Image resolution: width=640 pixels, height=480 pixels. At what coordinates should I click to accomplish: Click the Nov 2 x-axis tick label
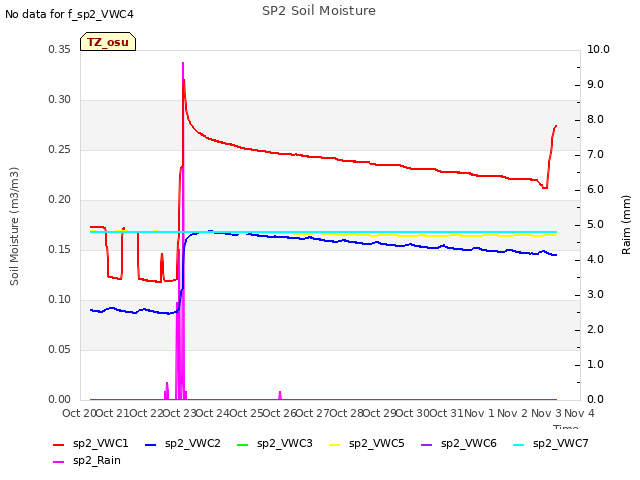point(513,413)
